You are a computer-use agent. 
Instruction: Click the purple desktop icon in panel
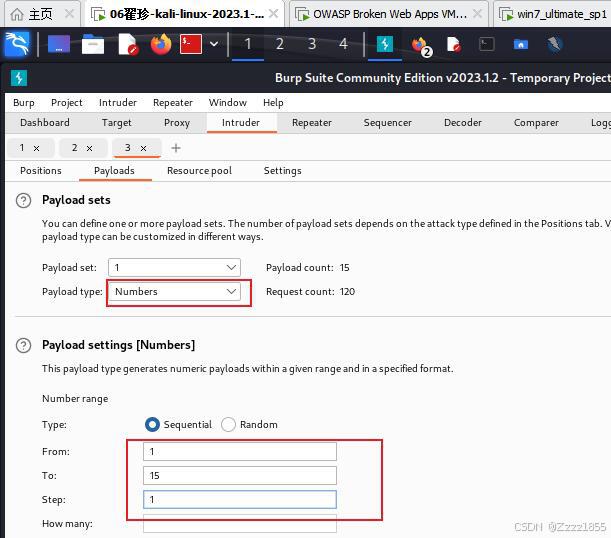tap(59, 44)
